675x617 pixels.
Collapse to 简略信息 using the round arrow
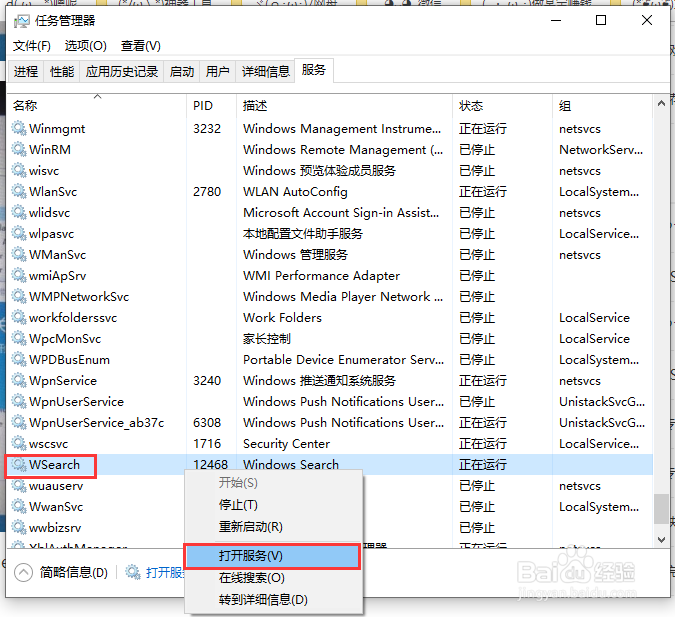click(x=23, y=572)
